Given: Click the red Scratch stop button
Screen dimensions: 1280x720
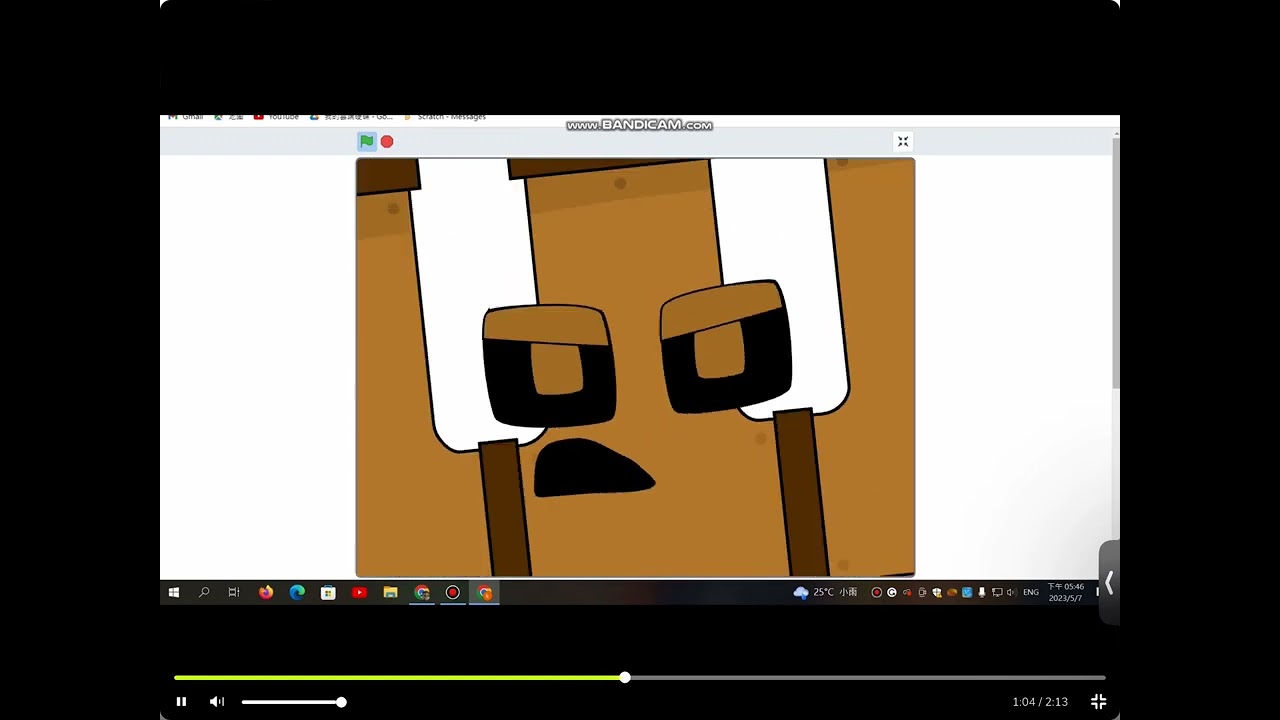Looking at the screenshot, I should click(387, 142).
